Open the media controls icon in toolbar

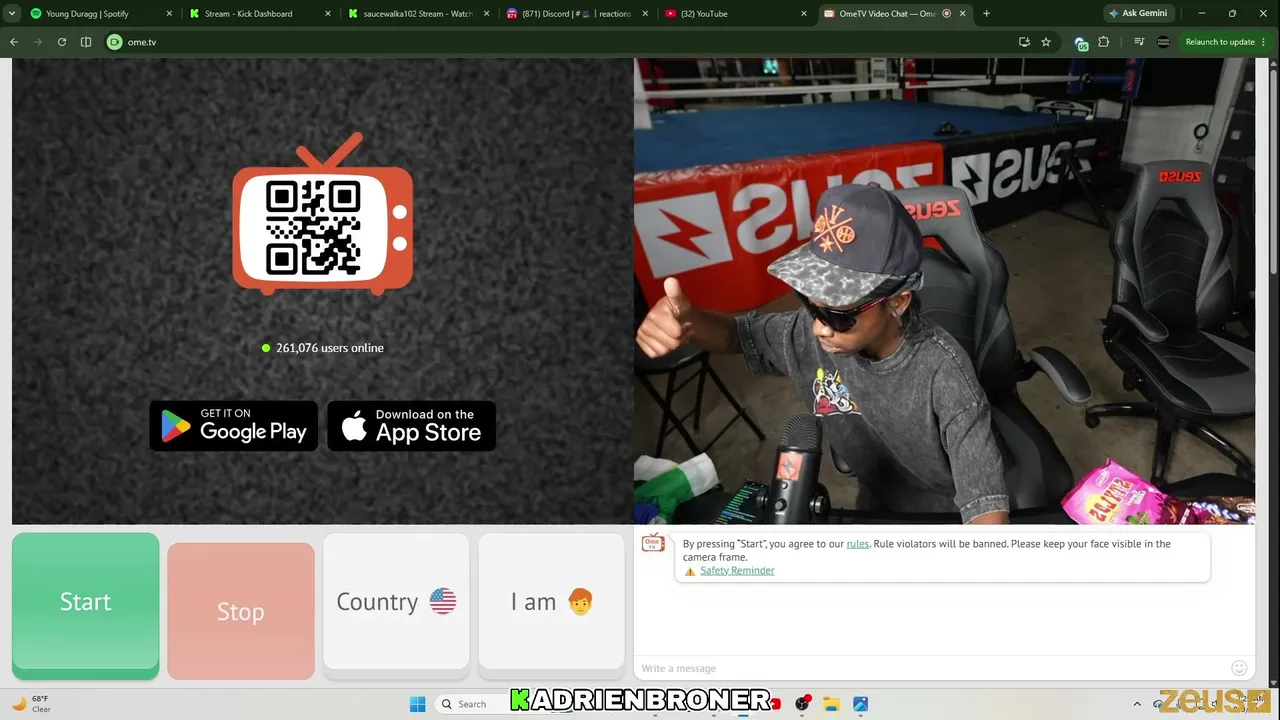1139,42
